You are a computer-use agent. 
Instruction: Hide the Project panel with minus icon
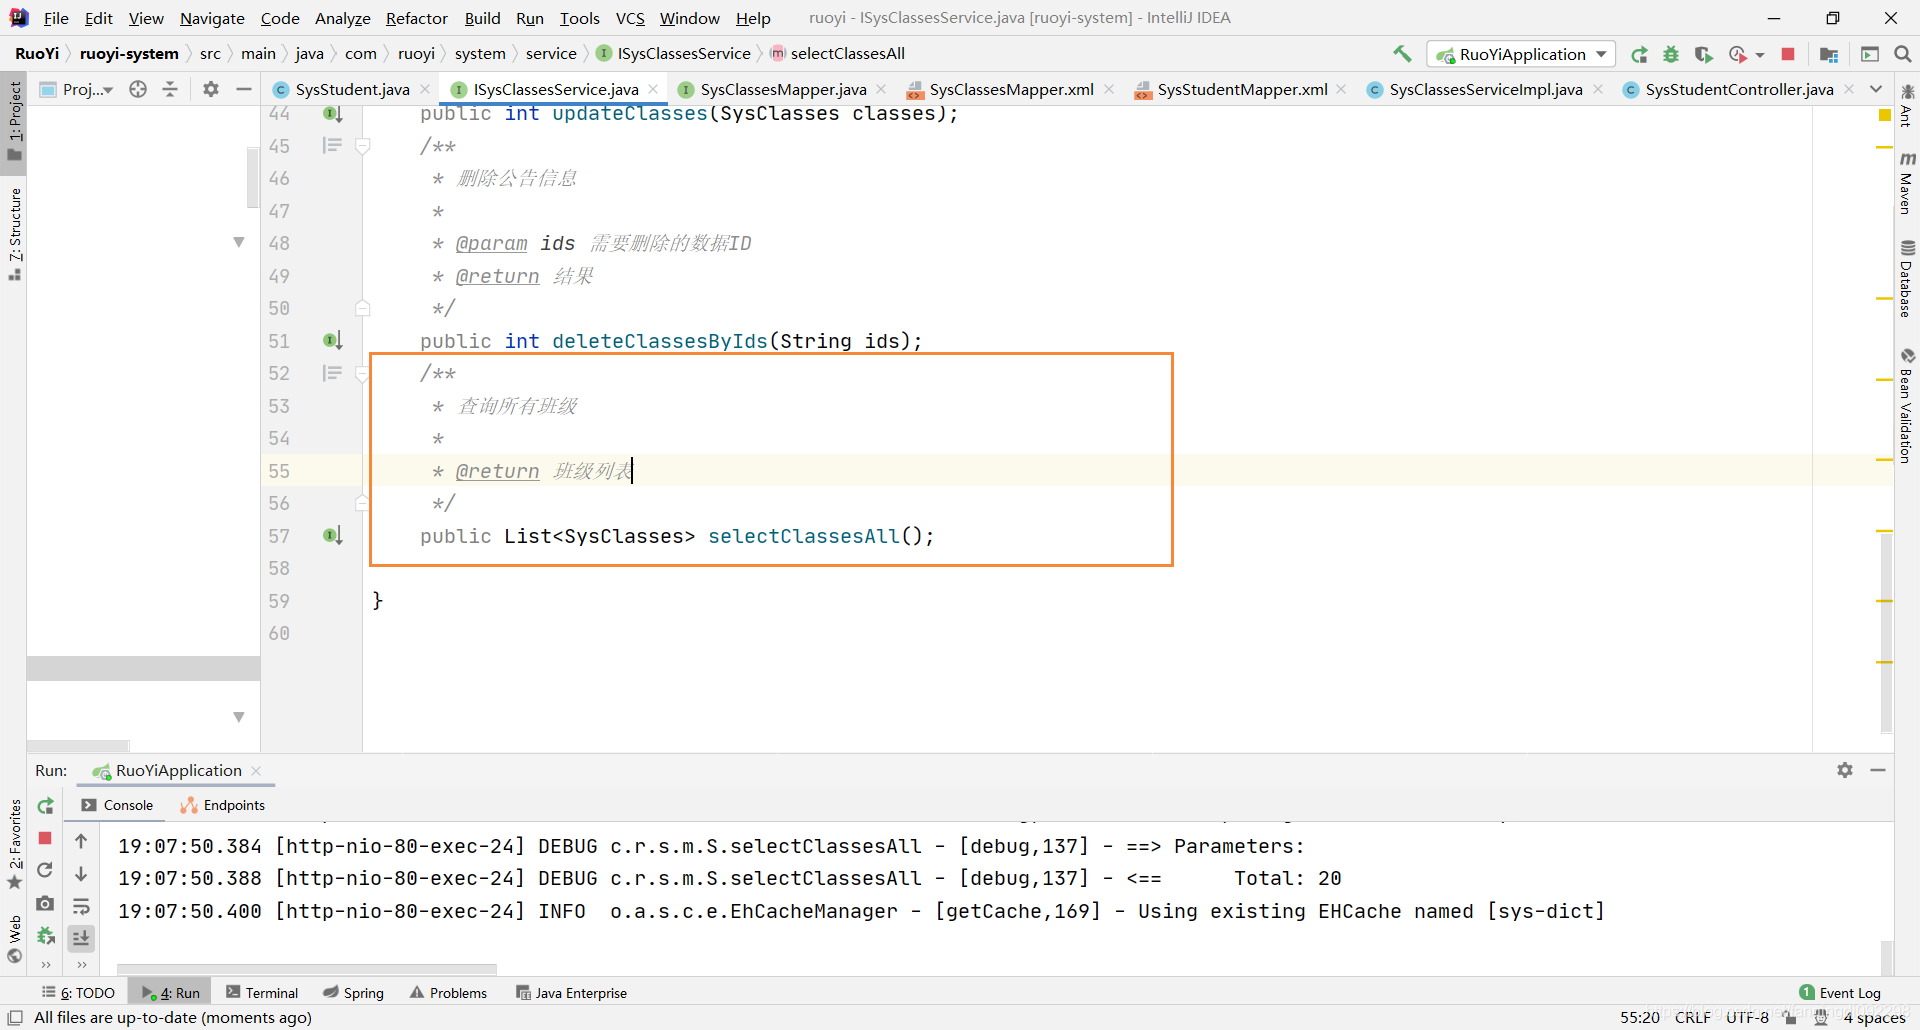[x=243, y=89]
